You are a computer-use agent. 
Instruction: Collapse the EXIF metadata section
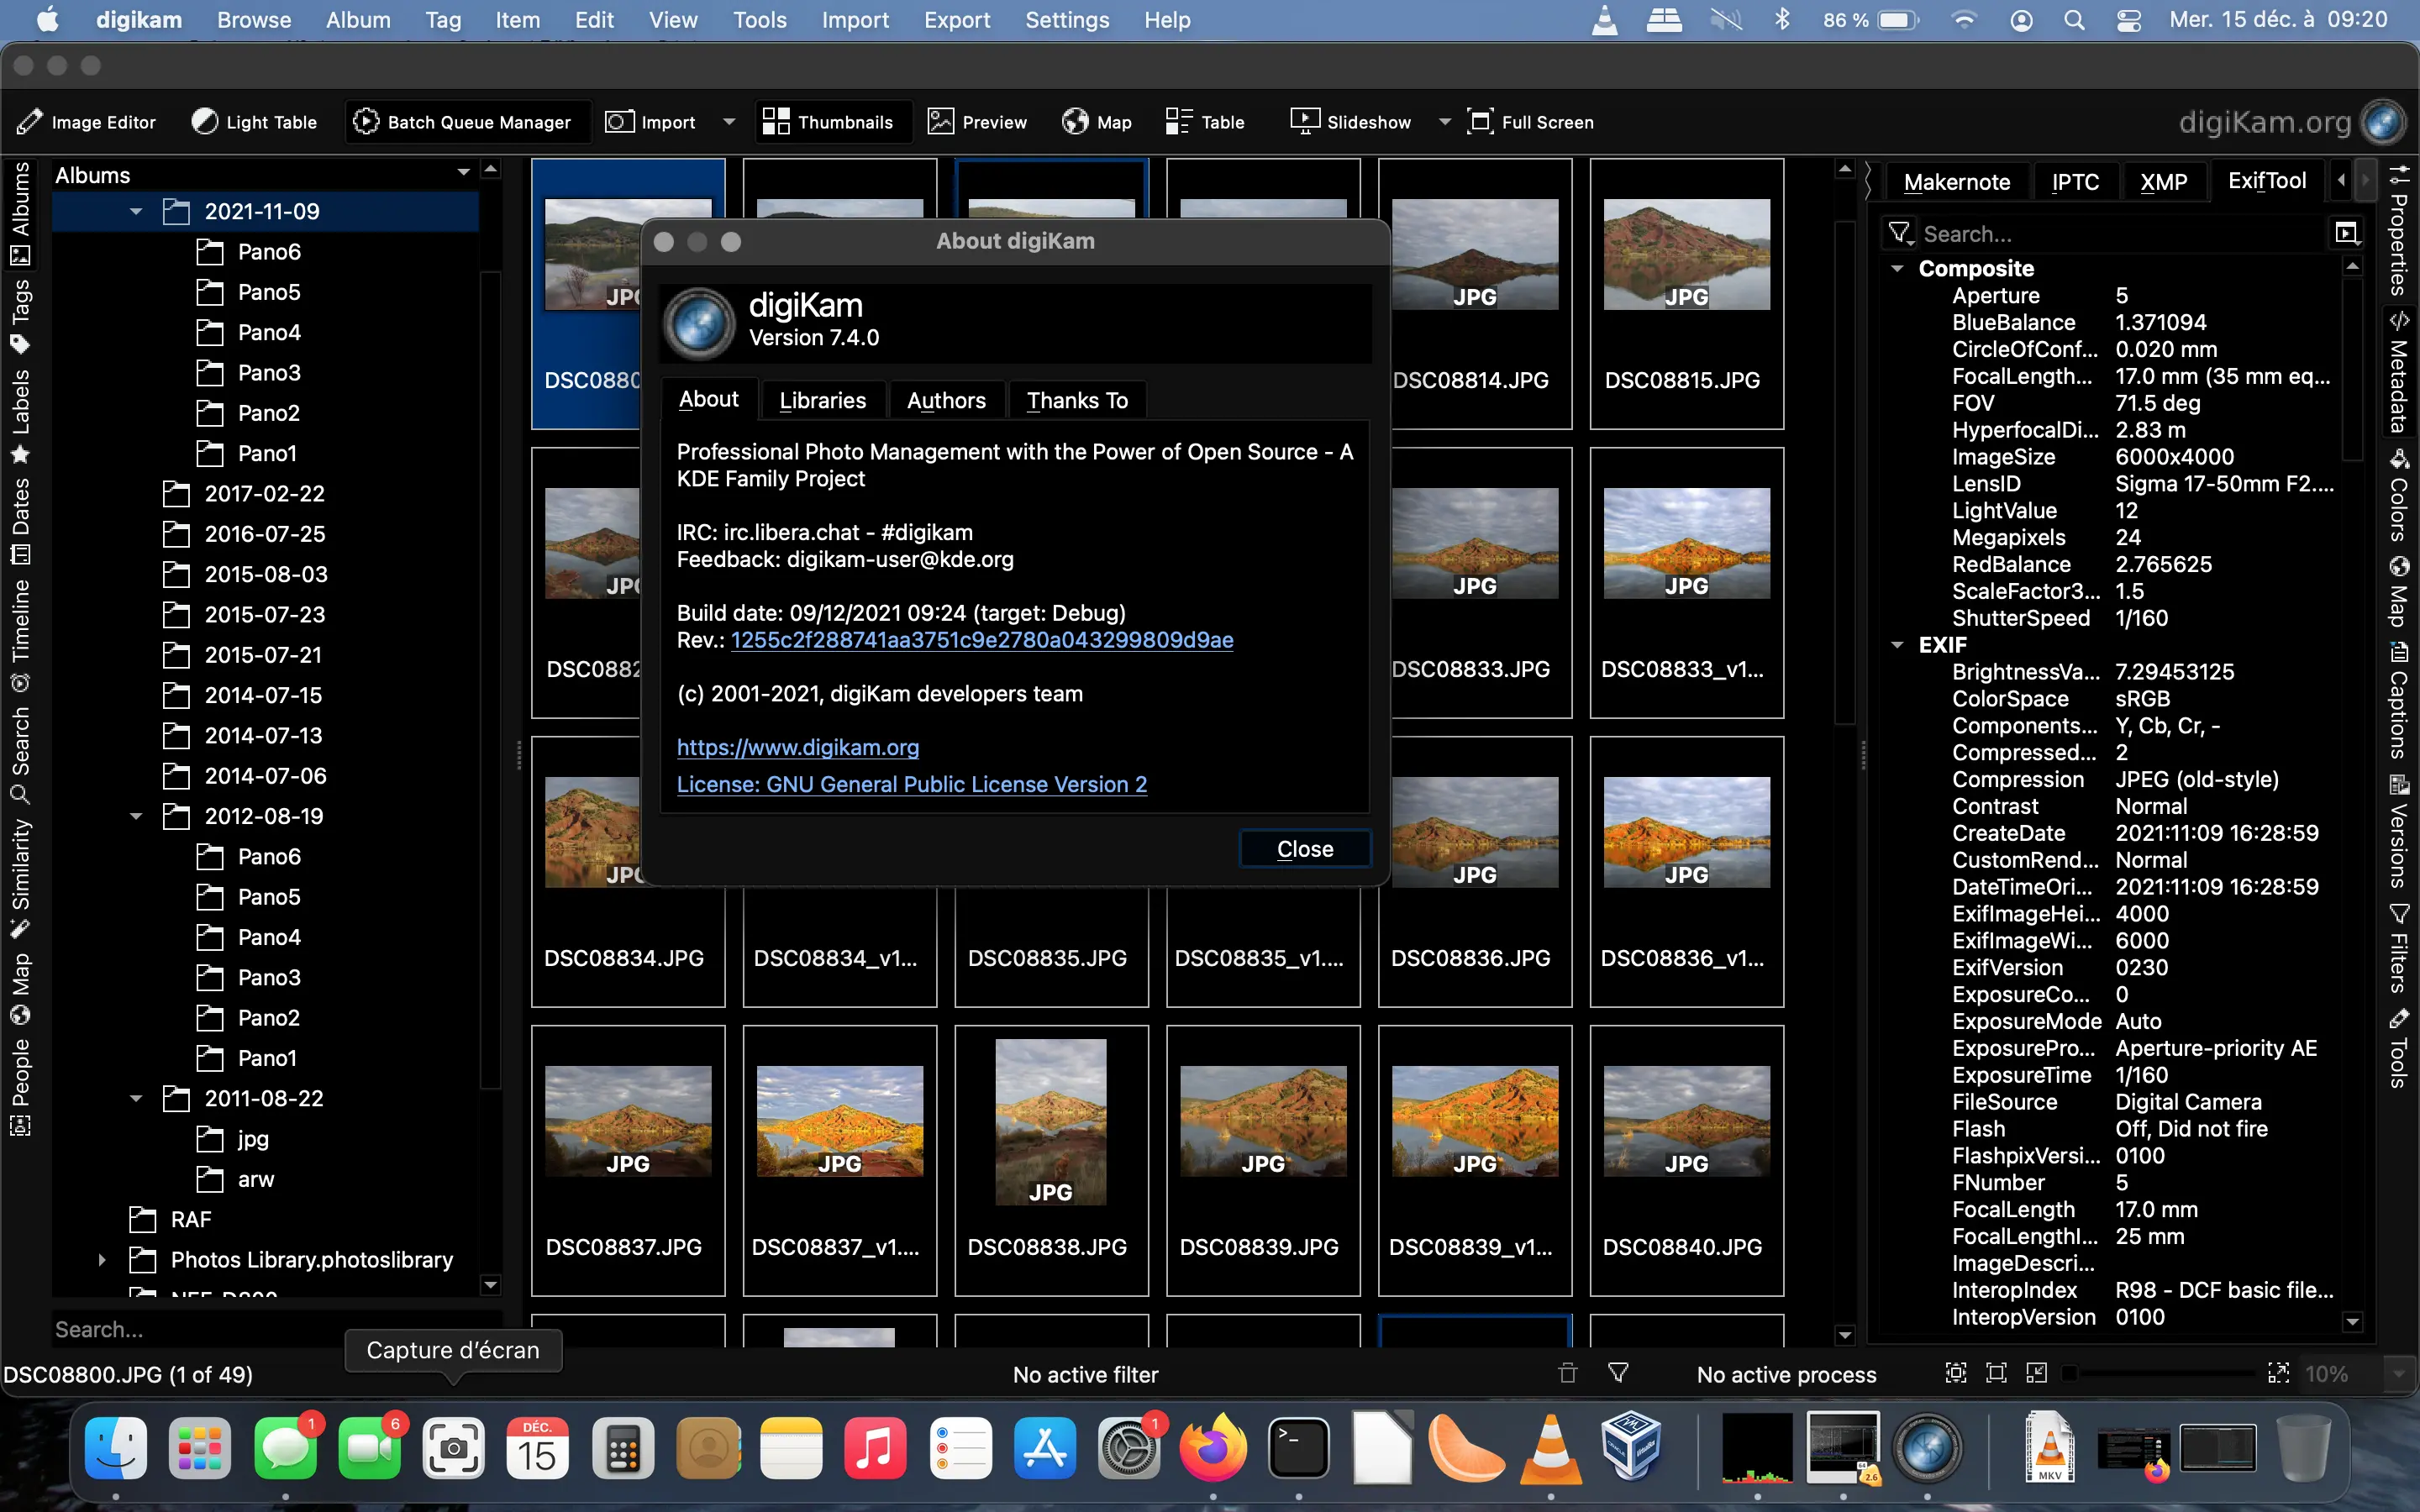(x=1898, y=645)
